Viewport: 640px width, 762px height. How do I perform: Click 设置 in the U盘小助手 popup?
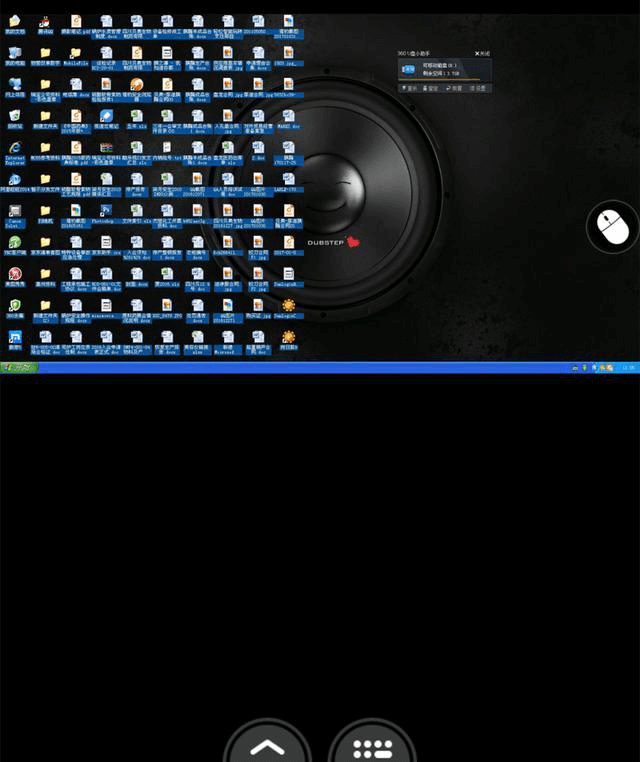479,88
